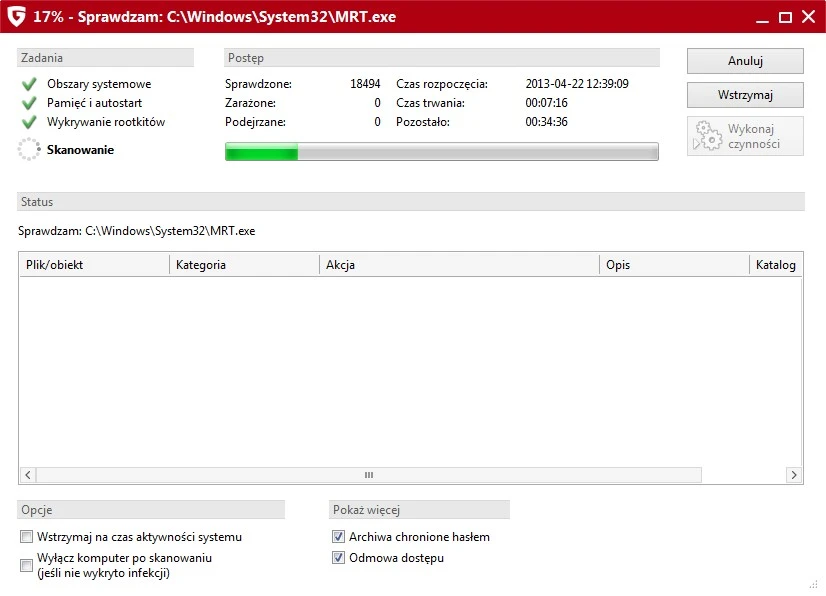Sort by the Plik/obiekt column header
826x596 pixels.
pyautogui.click(x=94, y=265)
